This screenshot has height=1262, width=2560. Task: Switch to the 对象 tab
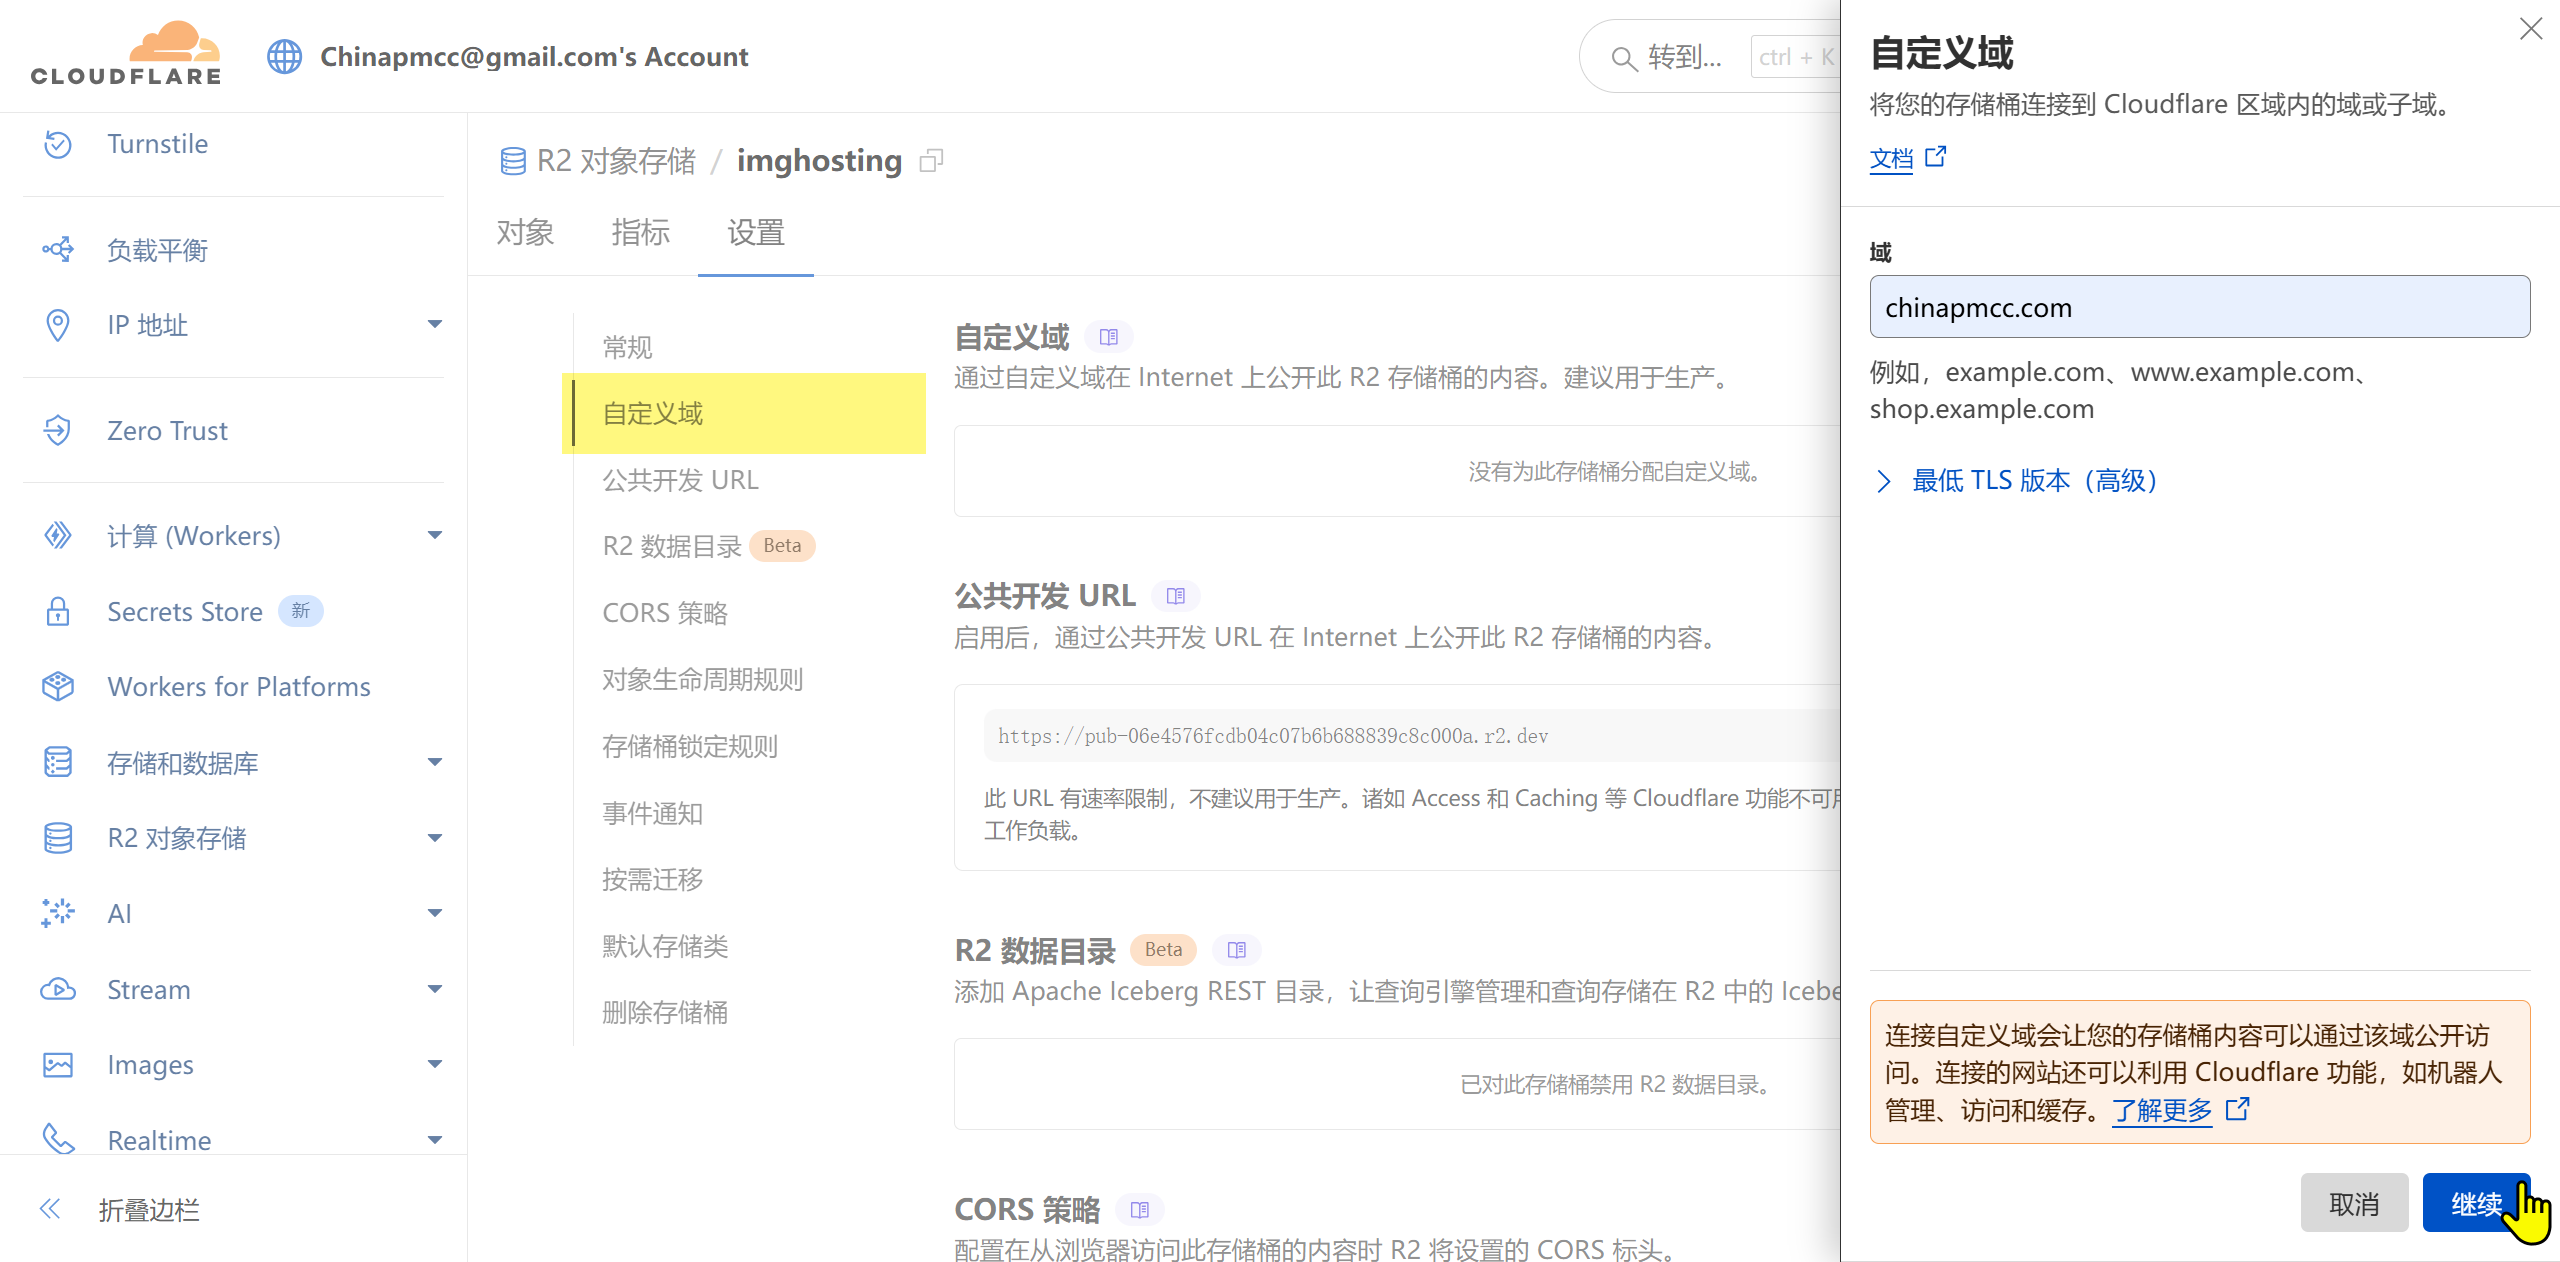tap(525, 233)
